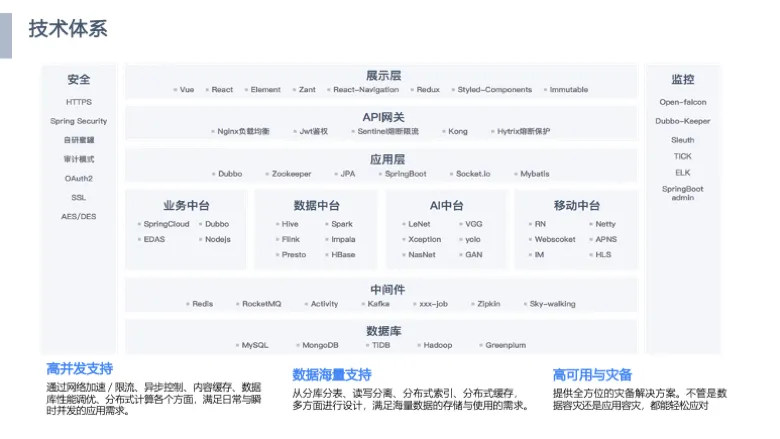Image resolution: width=780 pixels, height=439 pixels.
Task: Click the 'Immutable' item
Action: tap(569, 89)
